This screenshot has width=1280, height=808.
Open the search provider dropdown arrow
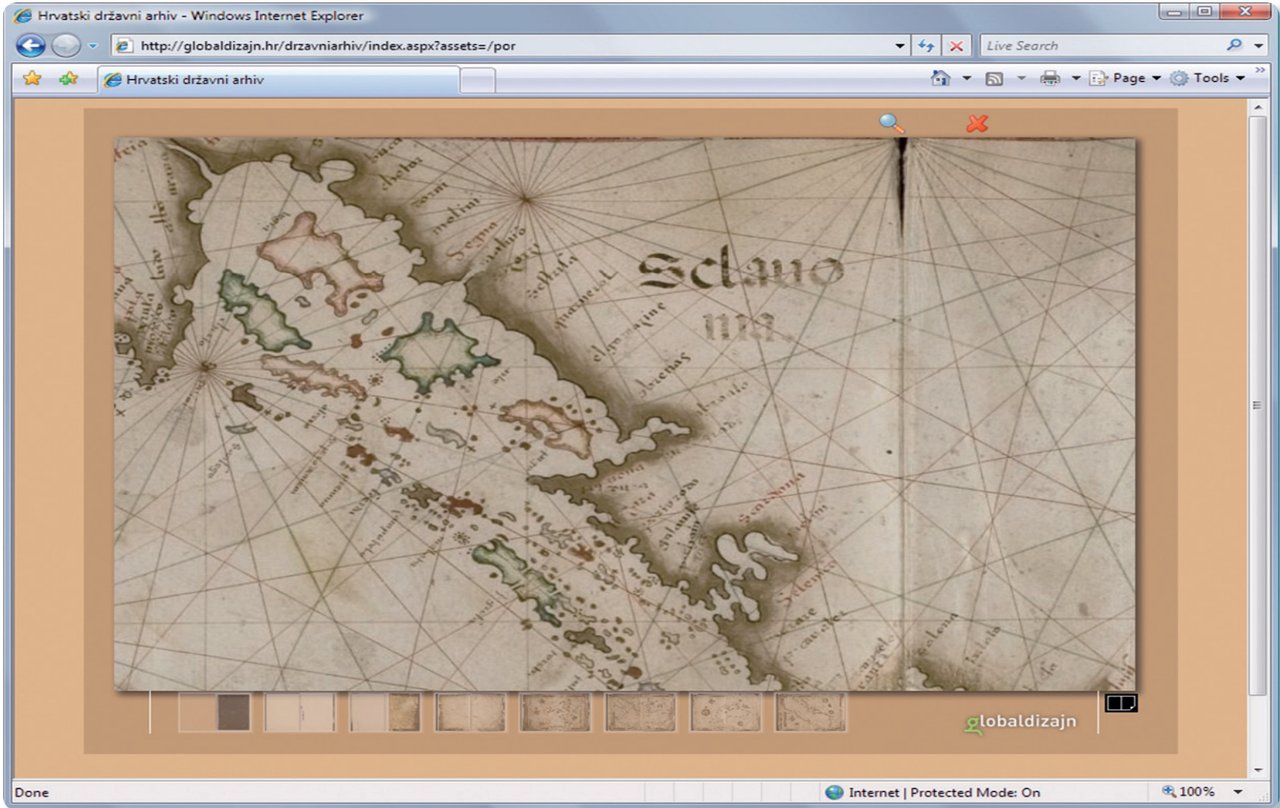tap(1258, 46)
